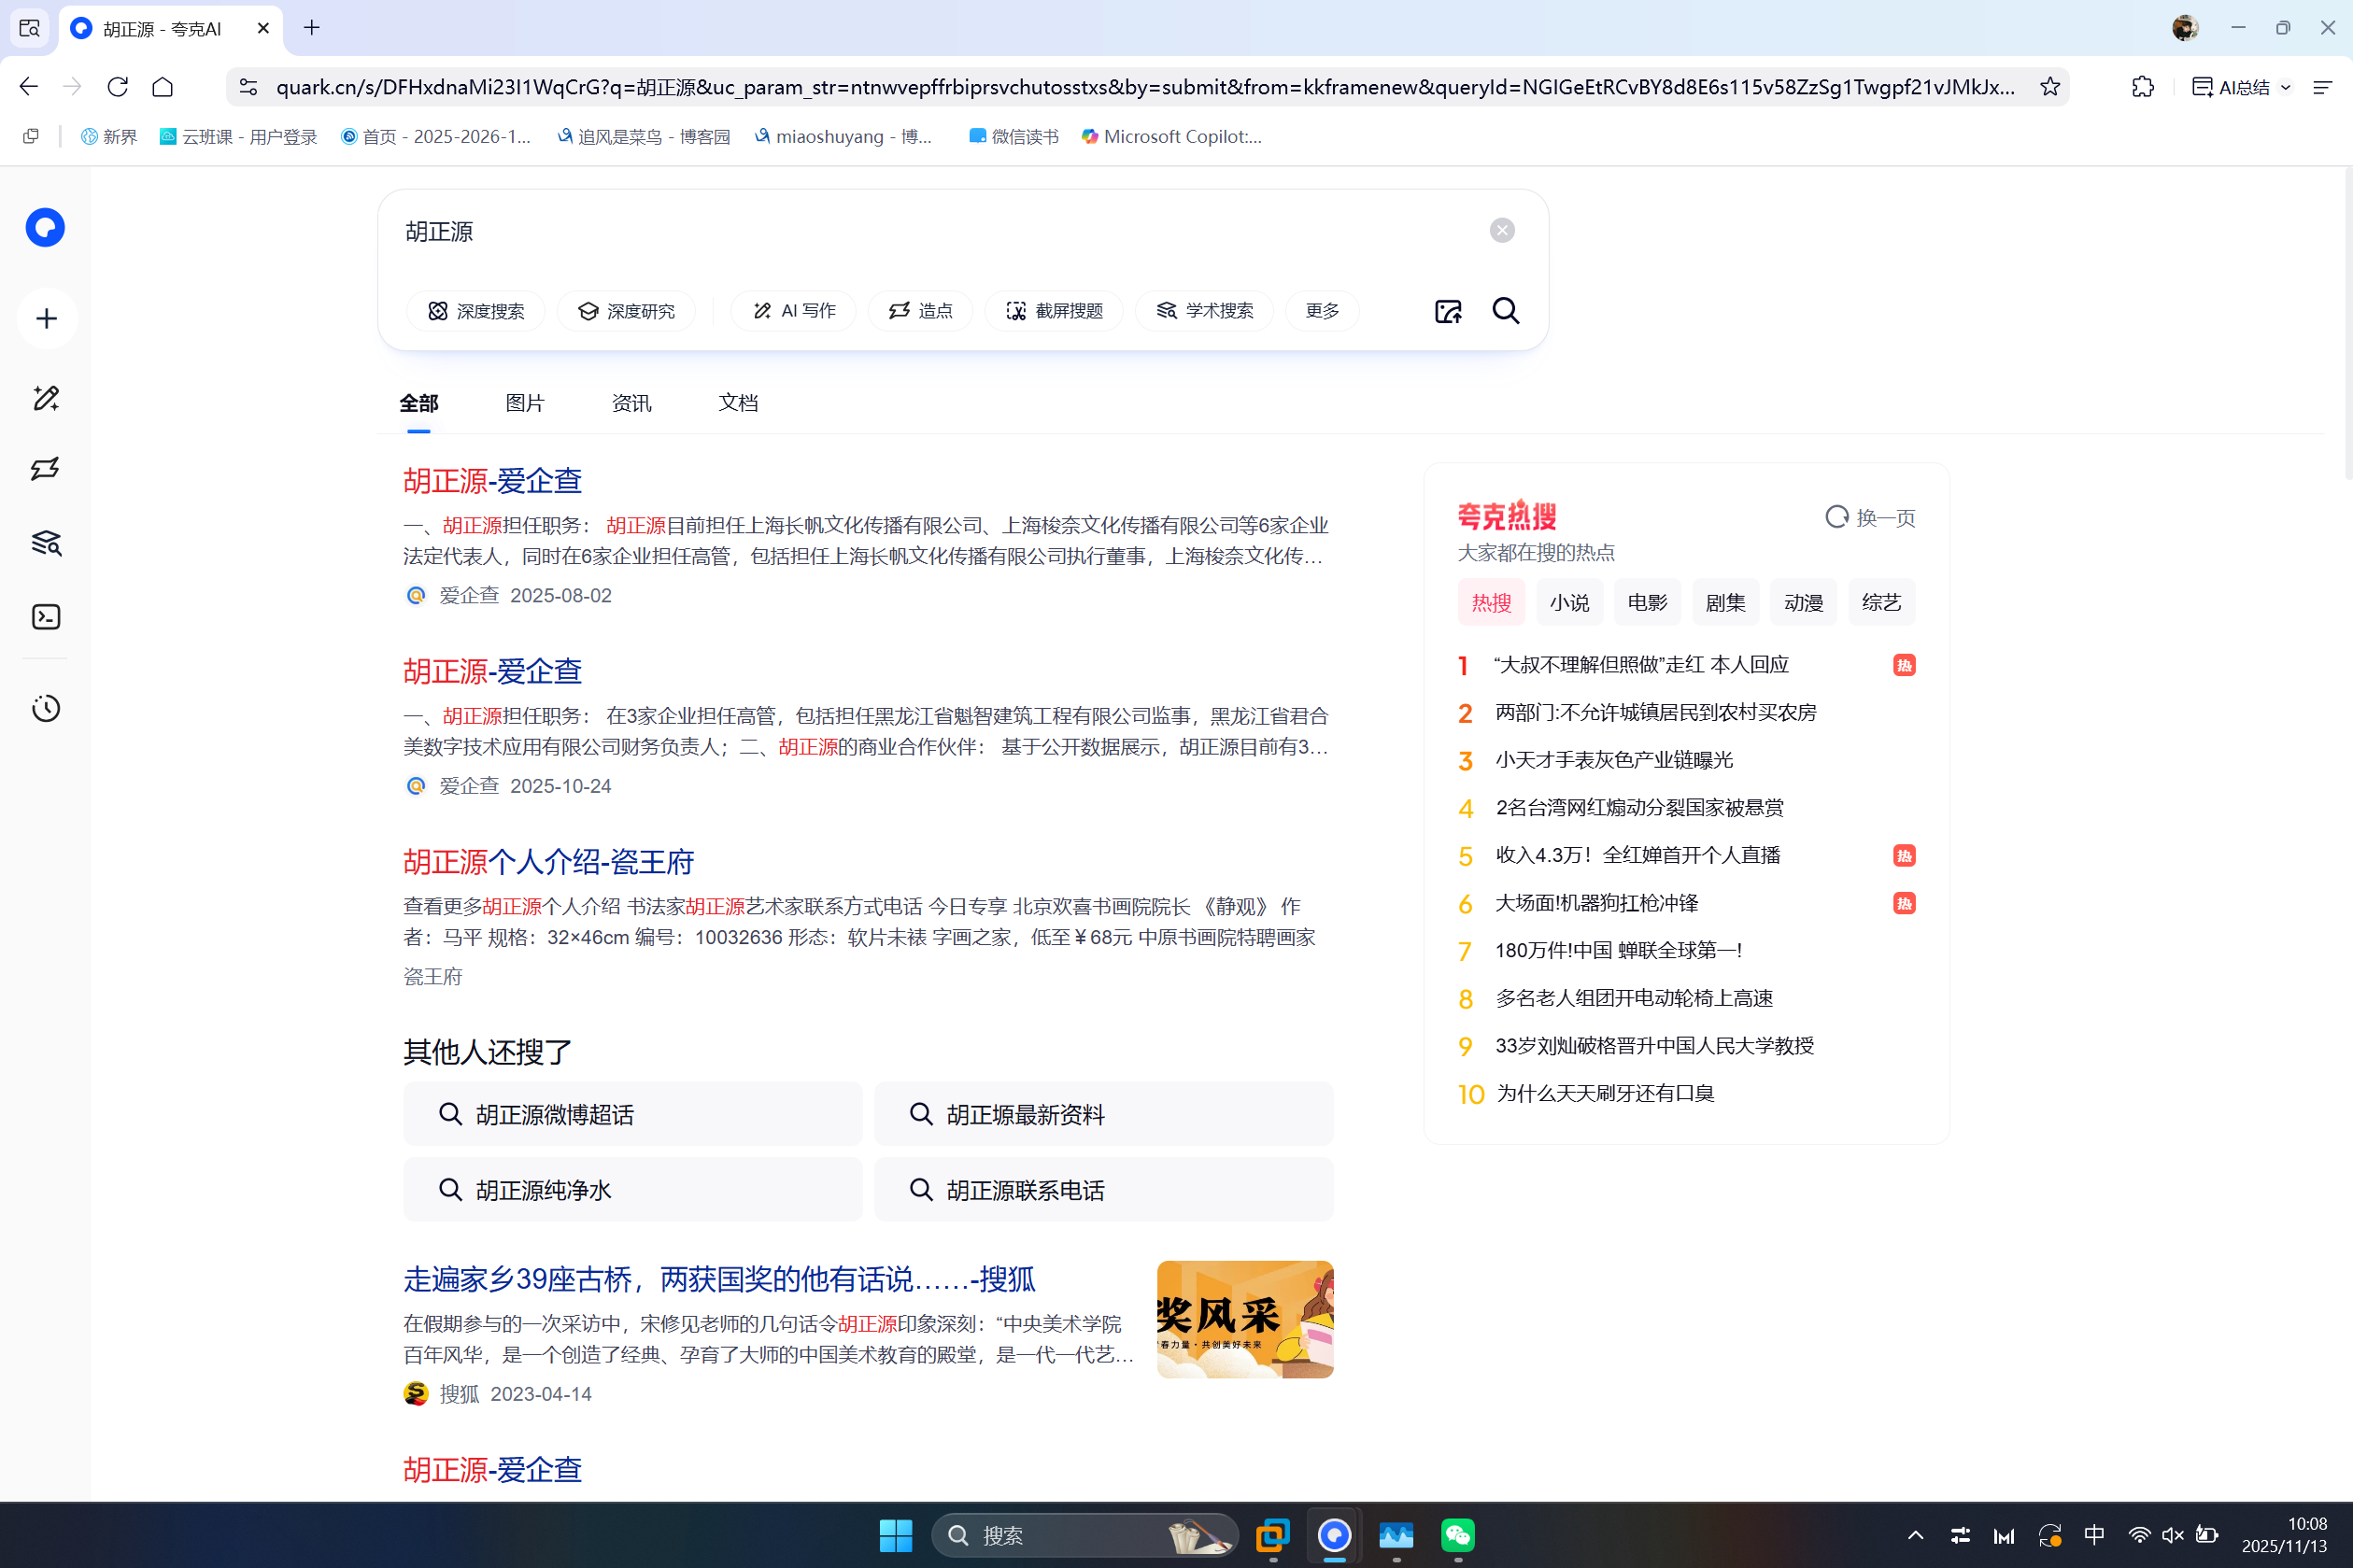Select the 造点 lightning icon in the left sidebar
The height and width of the screenshot is (1568, 2353).
click(x=45, y=468)
